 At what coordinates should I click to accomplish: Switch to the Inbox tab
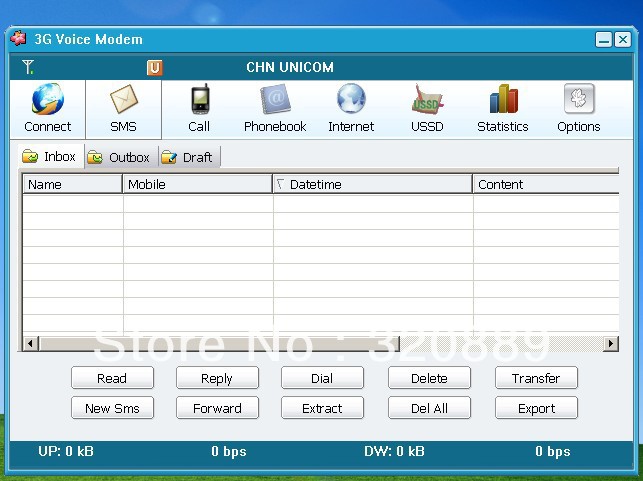(x=50, y=156)
